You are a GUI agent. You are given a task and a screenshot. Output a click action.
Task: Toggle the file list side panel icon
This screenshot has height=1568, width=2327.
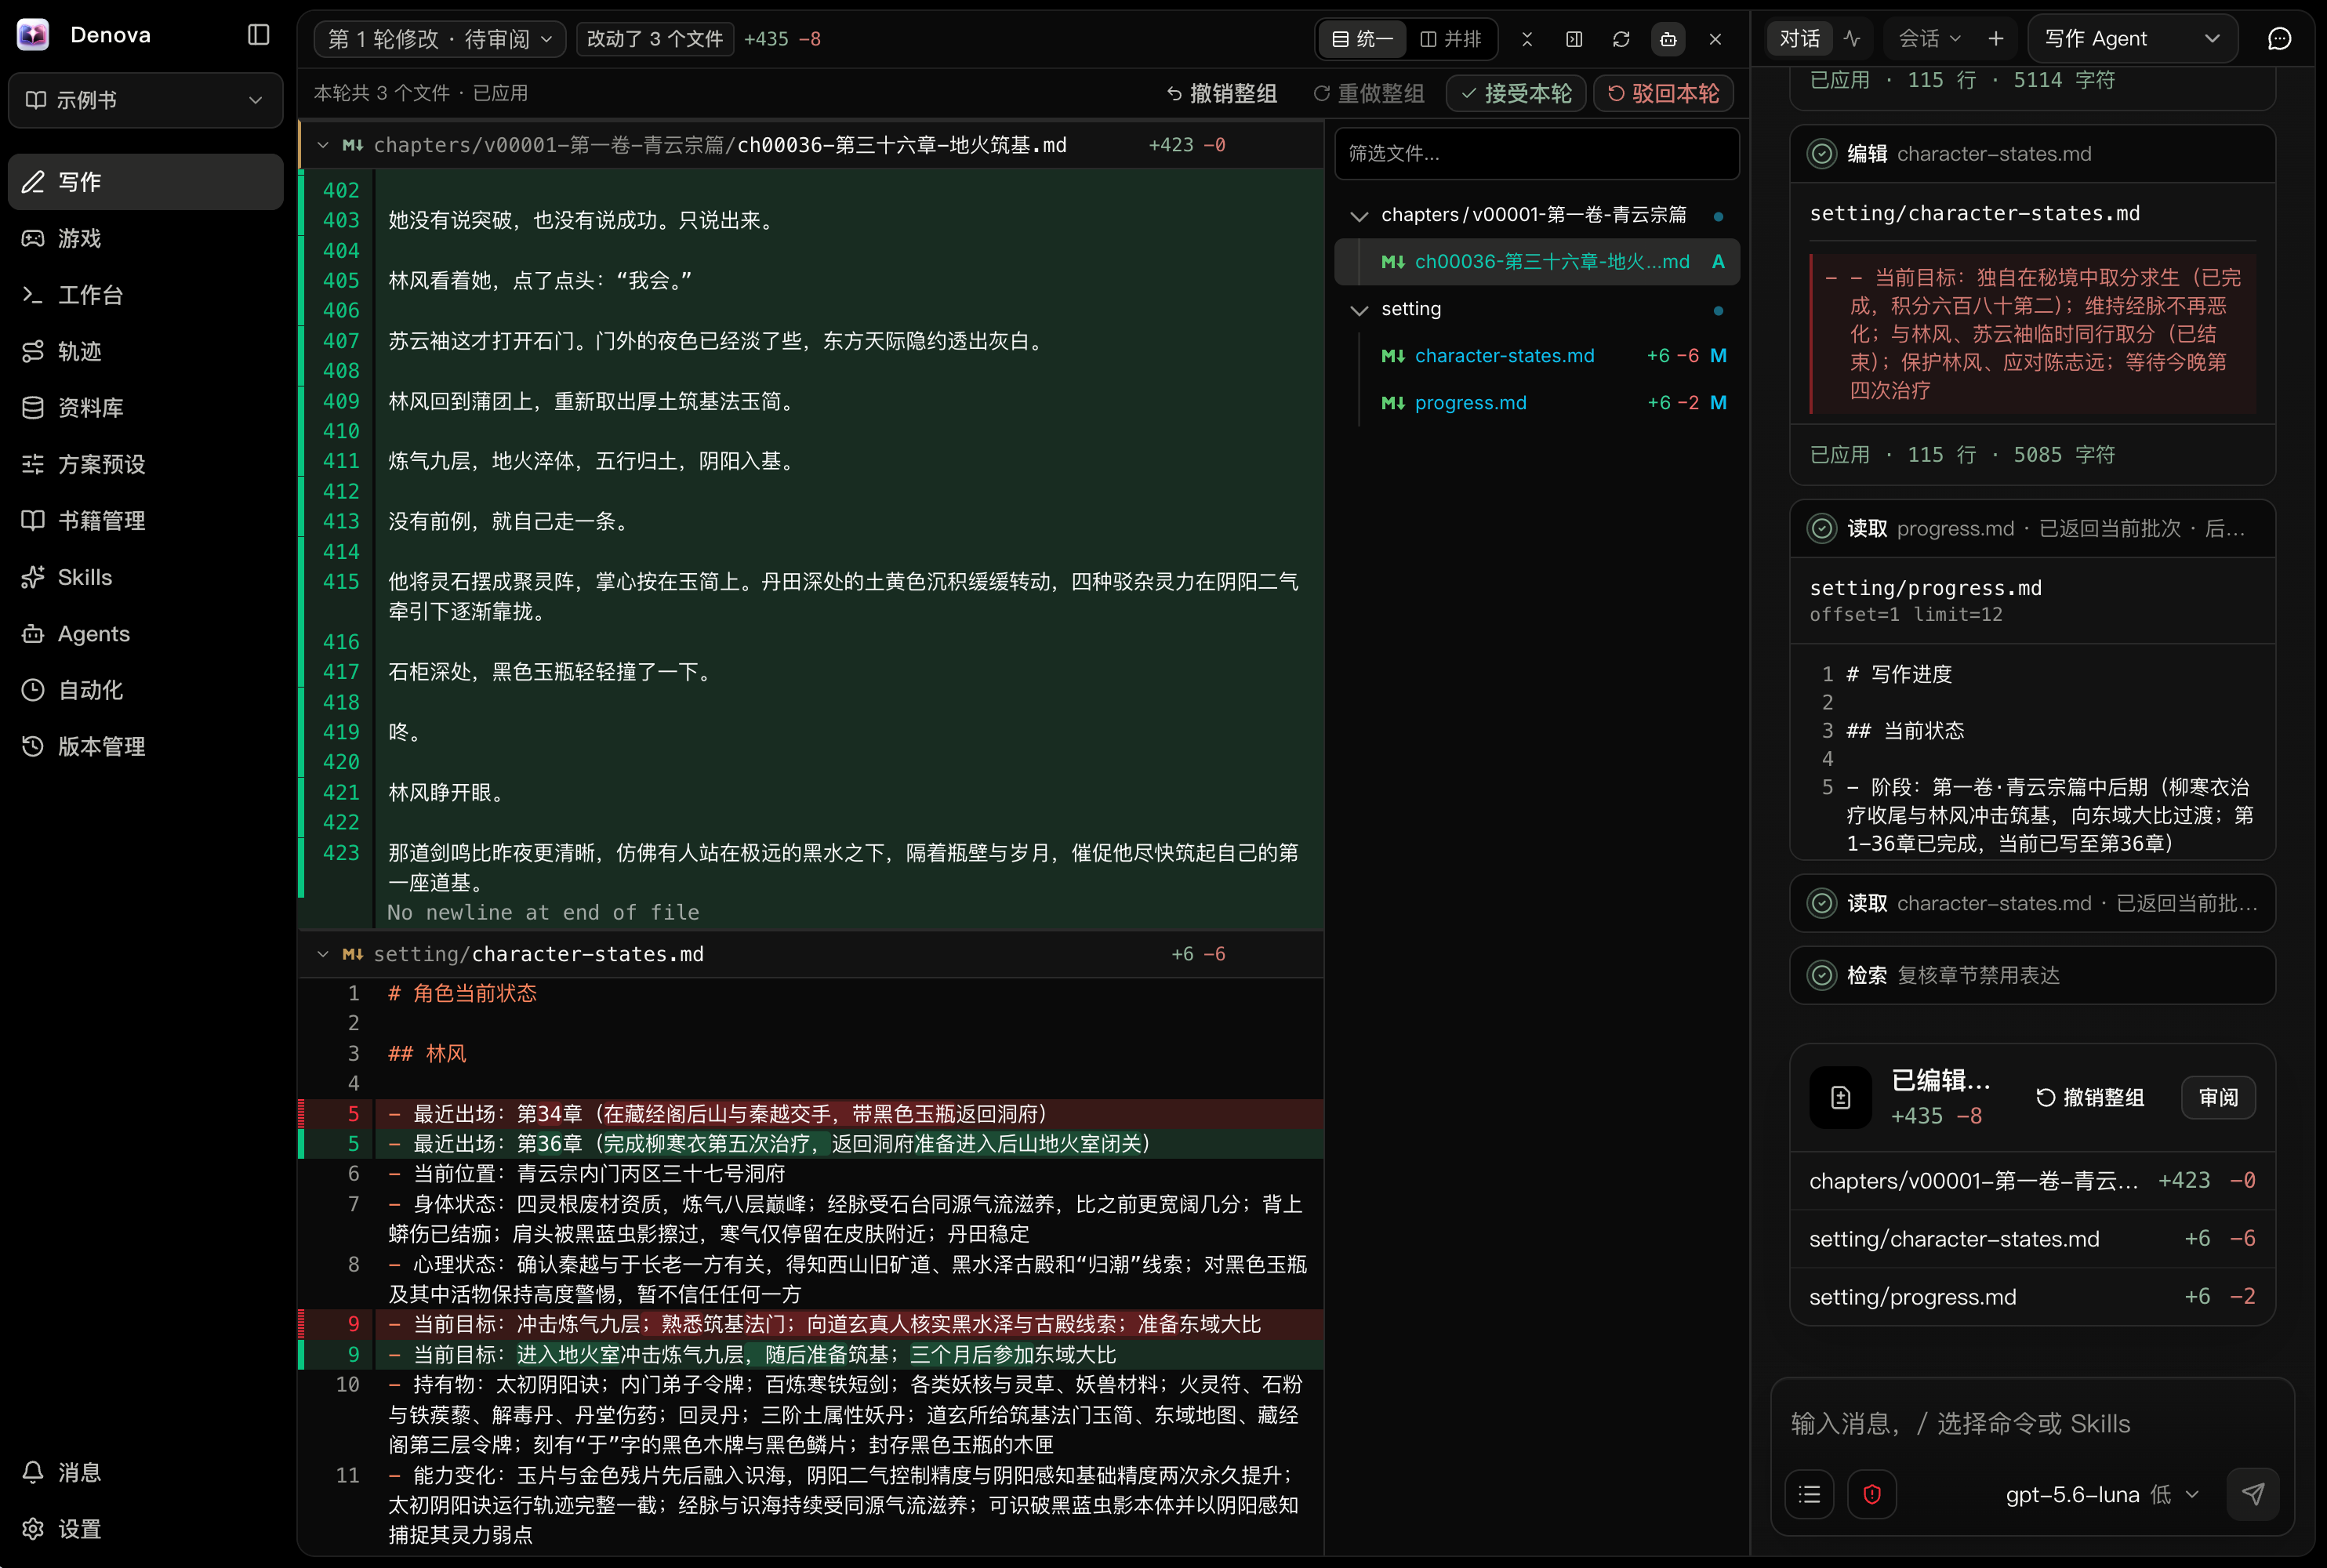[x=1574, y=39]
